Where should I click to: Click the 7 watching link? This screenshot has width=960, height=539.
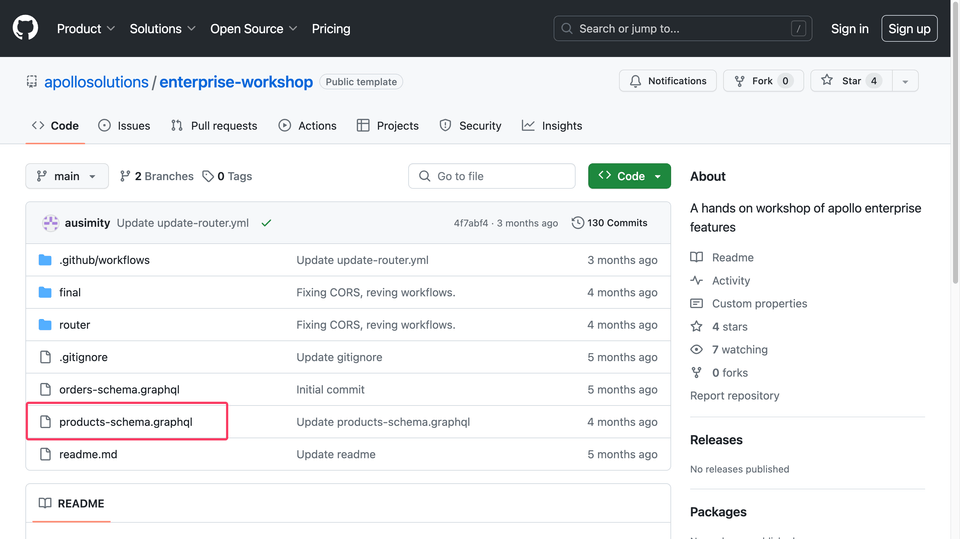coord(739,350)
